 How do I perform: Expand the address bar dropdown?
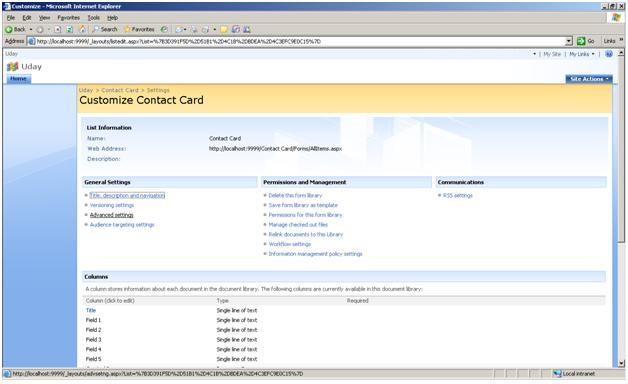click(569, 41)
